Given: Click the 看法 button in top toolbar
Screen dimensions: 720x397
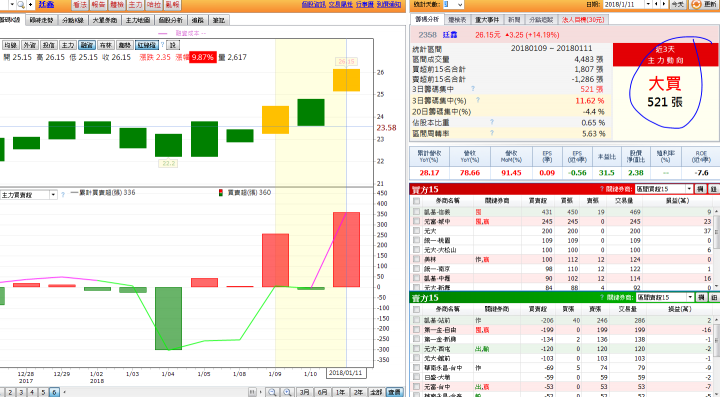Looking at the screenshot, I should click(x=80, y=5).
